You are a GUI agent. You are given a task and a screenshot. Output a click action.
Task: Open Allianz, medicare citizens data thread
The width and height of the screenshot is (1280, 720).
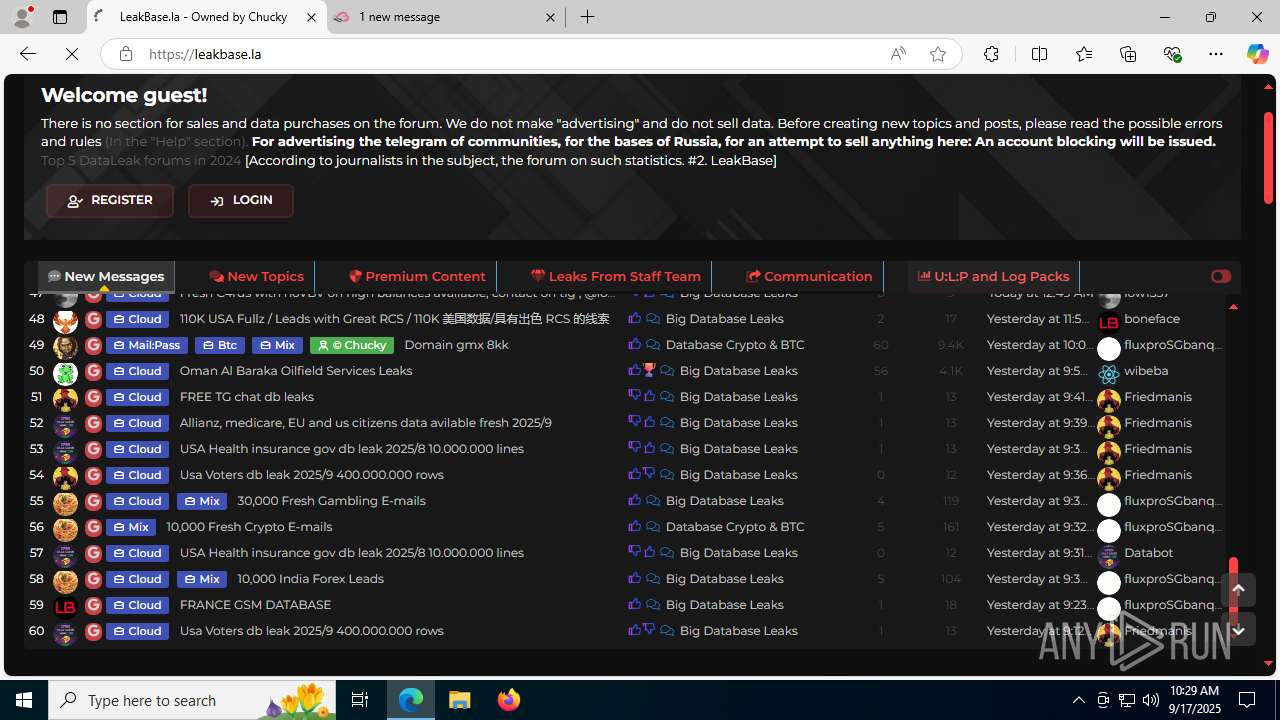tap(366, 422)
